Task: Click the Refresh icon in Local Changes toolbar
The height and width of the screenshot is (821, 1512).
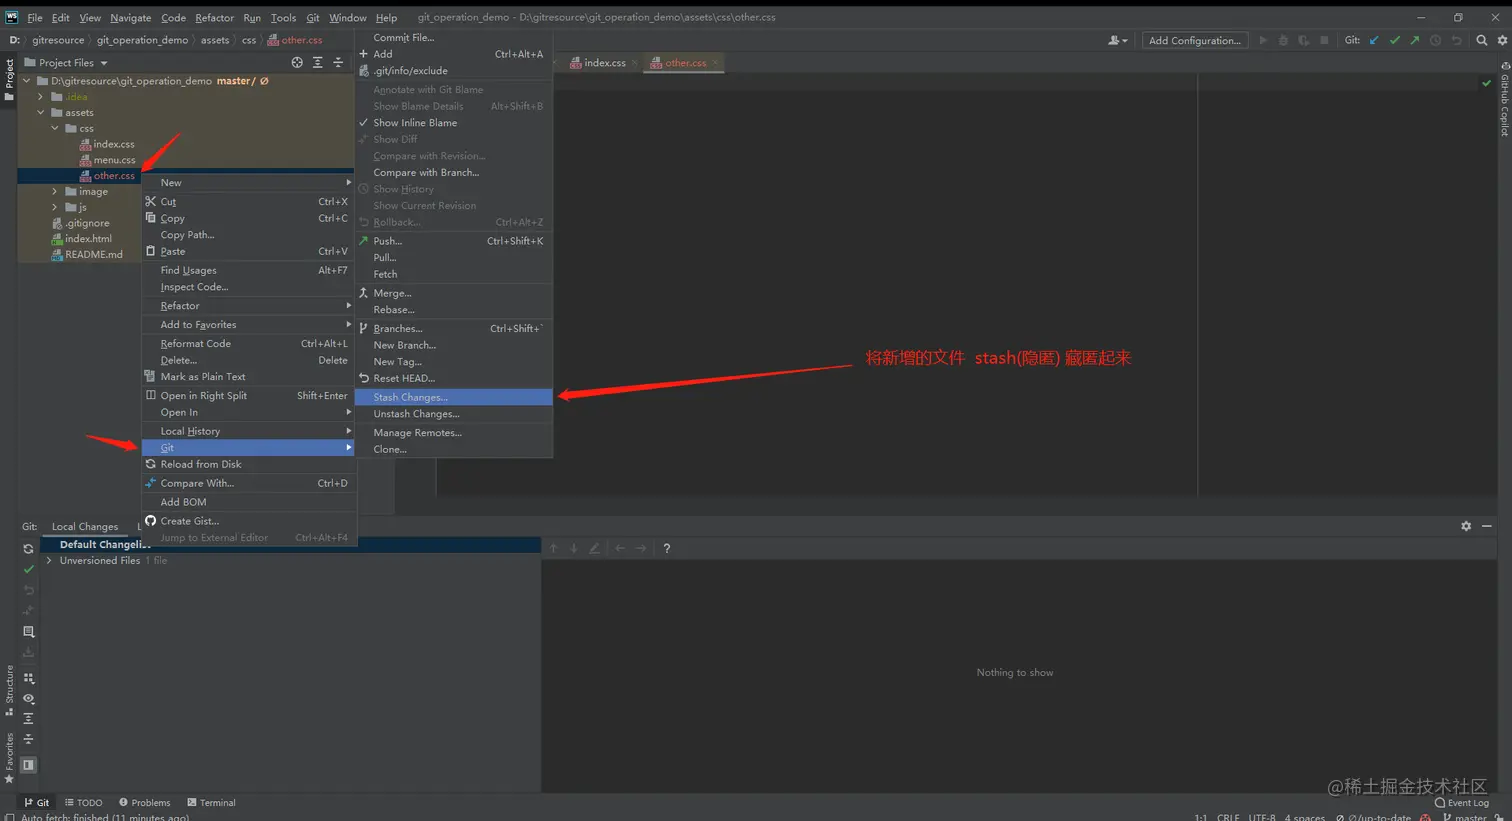Action: (x=28, y=549)
